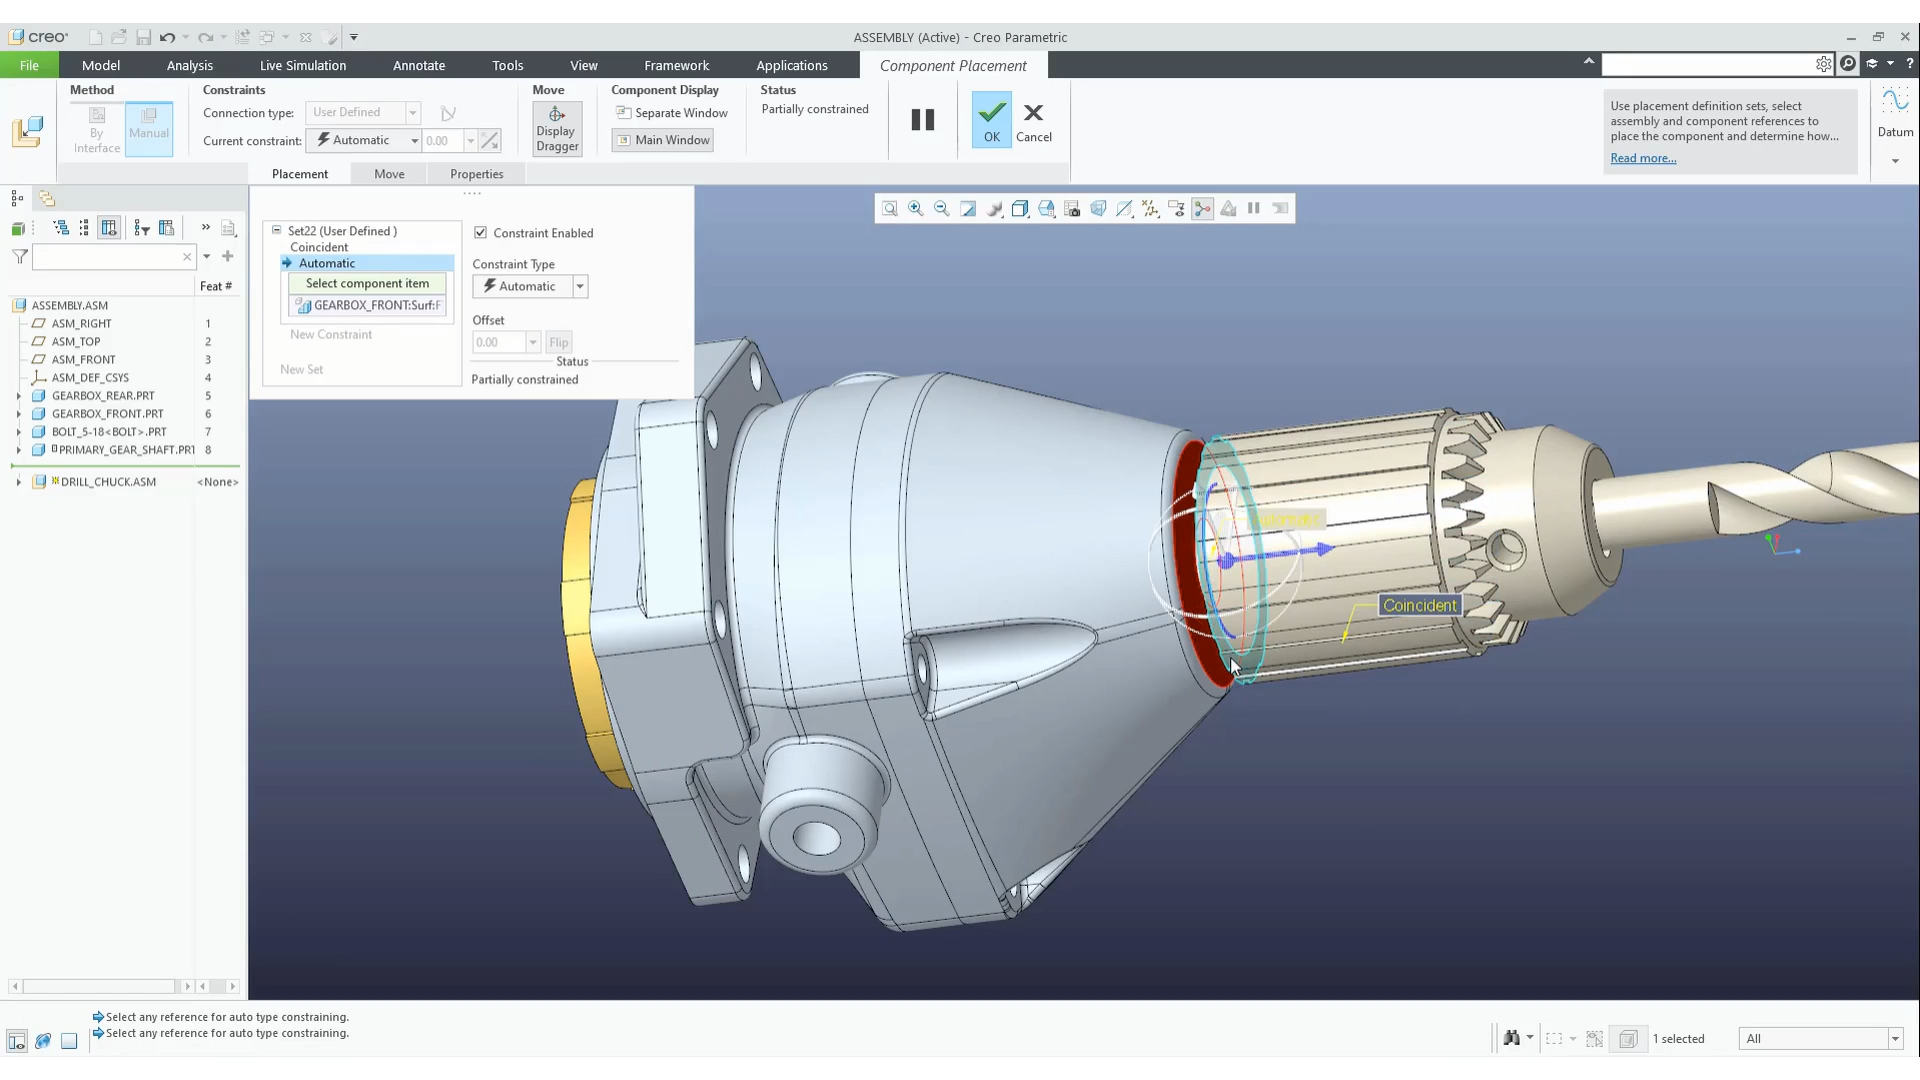Viewport: 1920px width, 1080px height.
Task: Click the Flip button under Offset
Action: coord(559,342)
